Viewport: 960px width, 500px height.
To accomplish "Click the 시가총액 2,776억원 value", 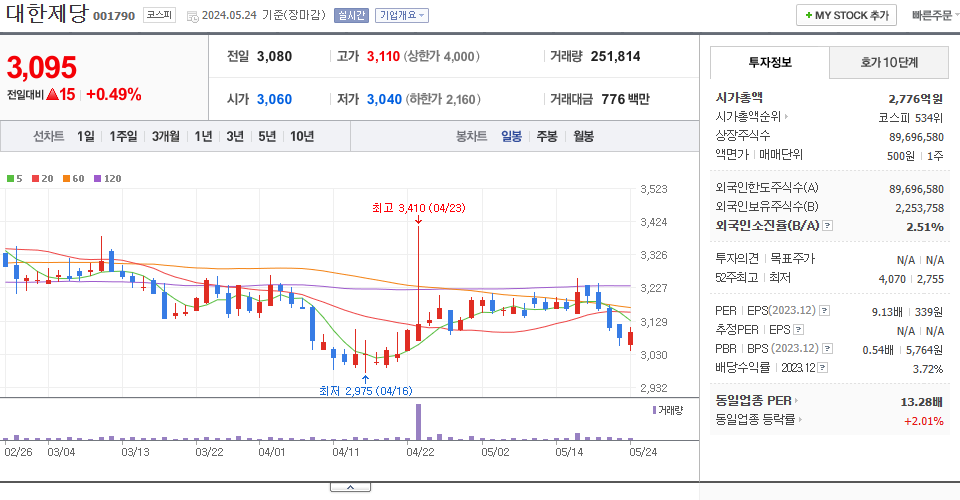I will 915,99.
